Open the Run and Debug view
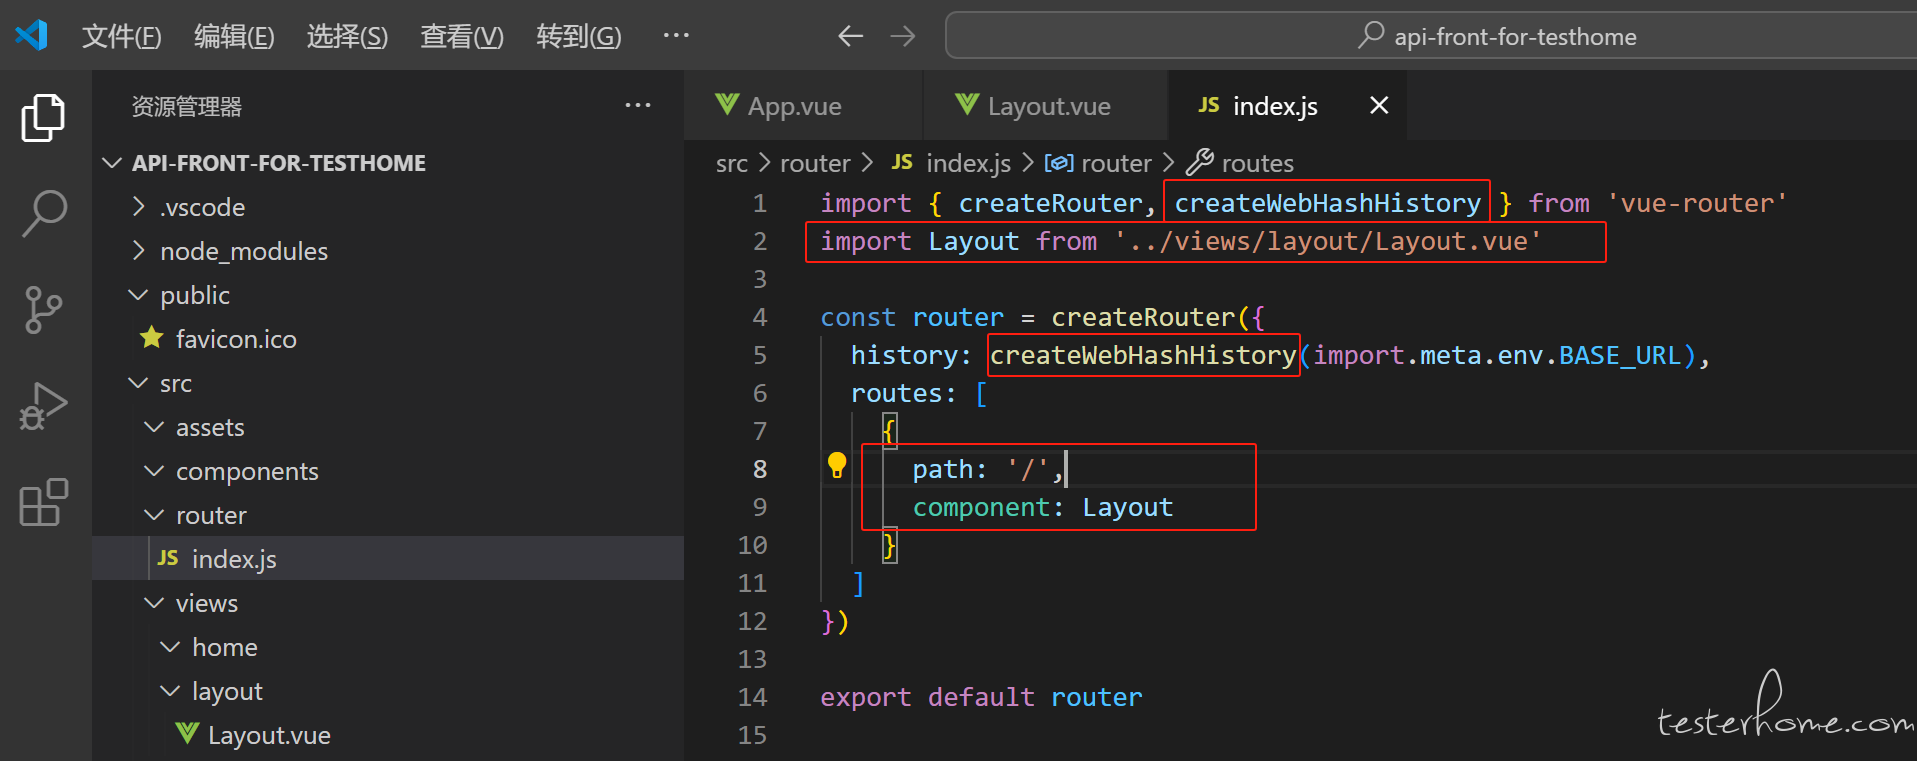The image size is (1917, 761). pos(43,406)
